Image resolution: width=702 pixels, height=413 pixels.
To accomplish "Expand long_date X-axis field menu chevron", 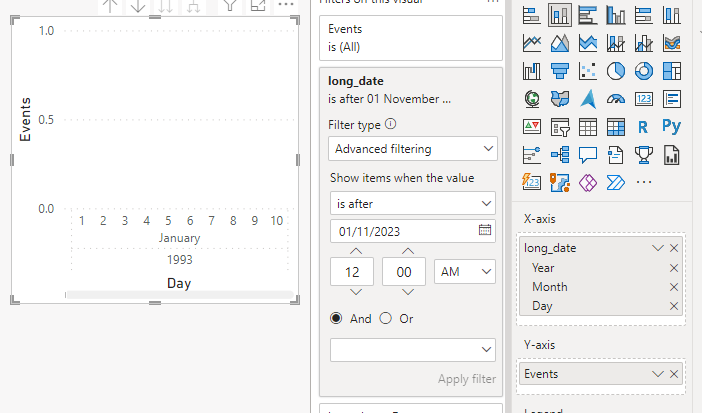I will pos(658,248).
